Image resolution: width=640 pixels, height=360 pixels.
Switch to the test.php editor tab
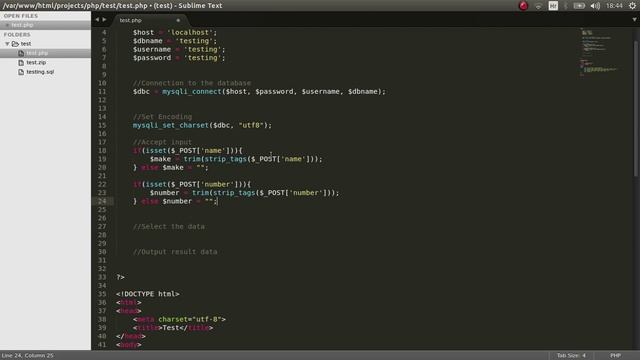pos(149,20)
